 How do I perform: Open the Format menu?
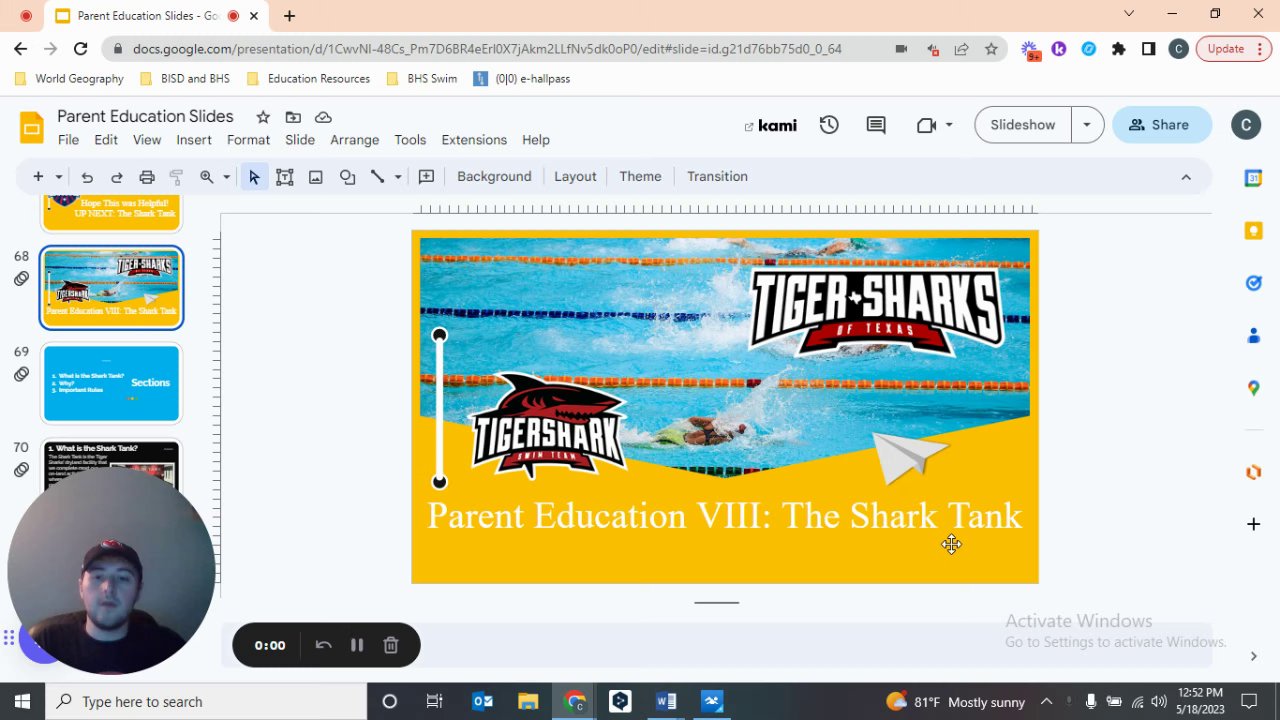(x=248, y=140)
